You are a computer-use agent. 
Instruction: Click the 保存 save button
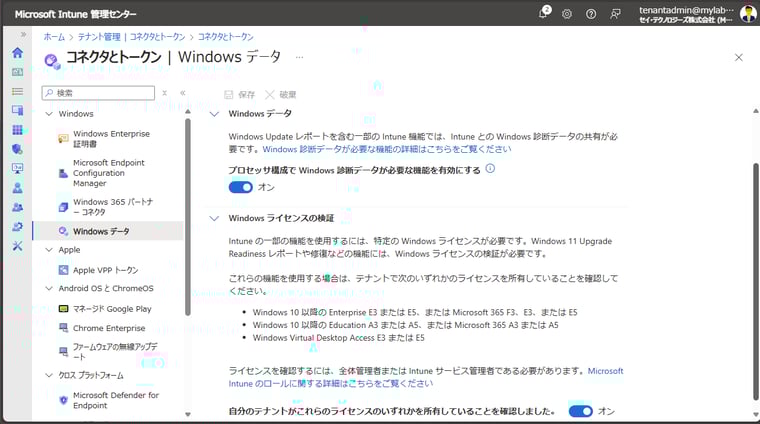tap(239, 94)
